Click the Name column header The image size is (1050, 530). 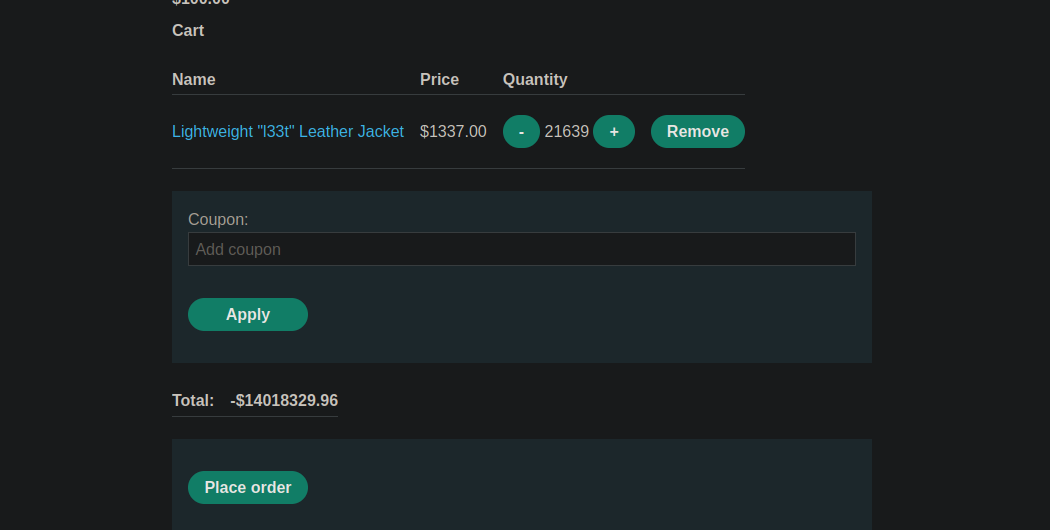click(194, 79)
